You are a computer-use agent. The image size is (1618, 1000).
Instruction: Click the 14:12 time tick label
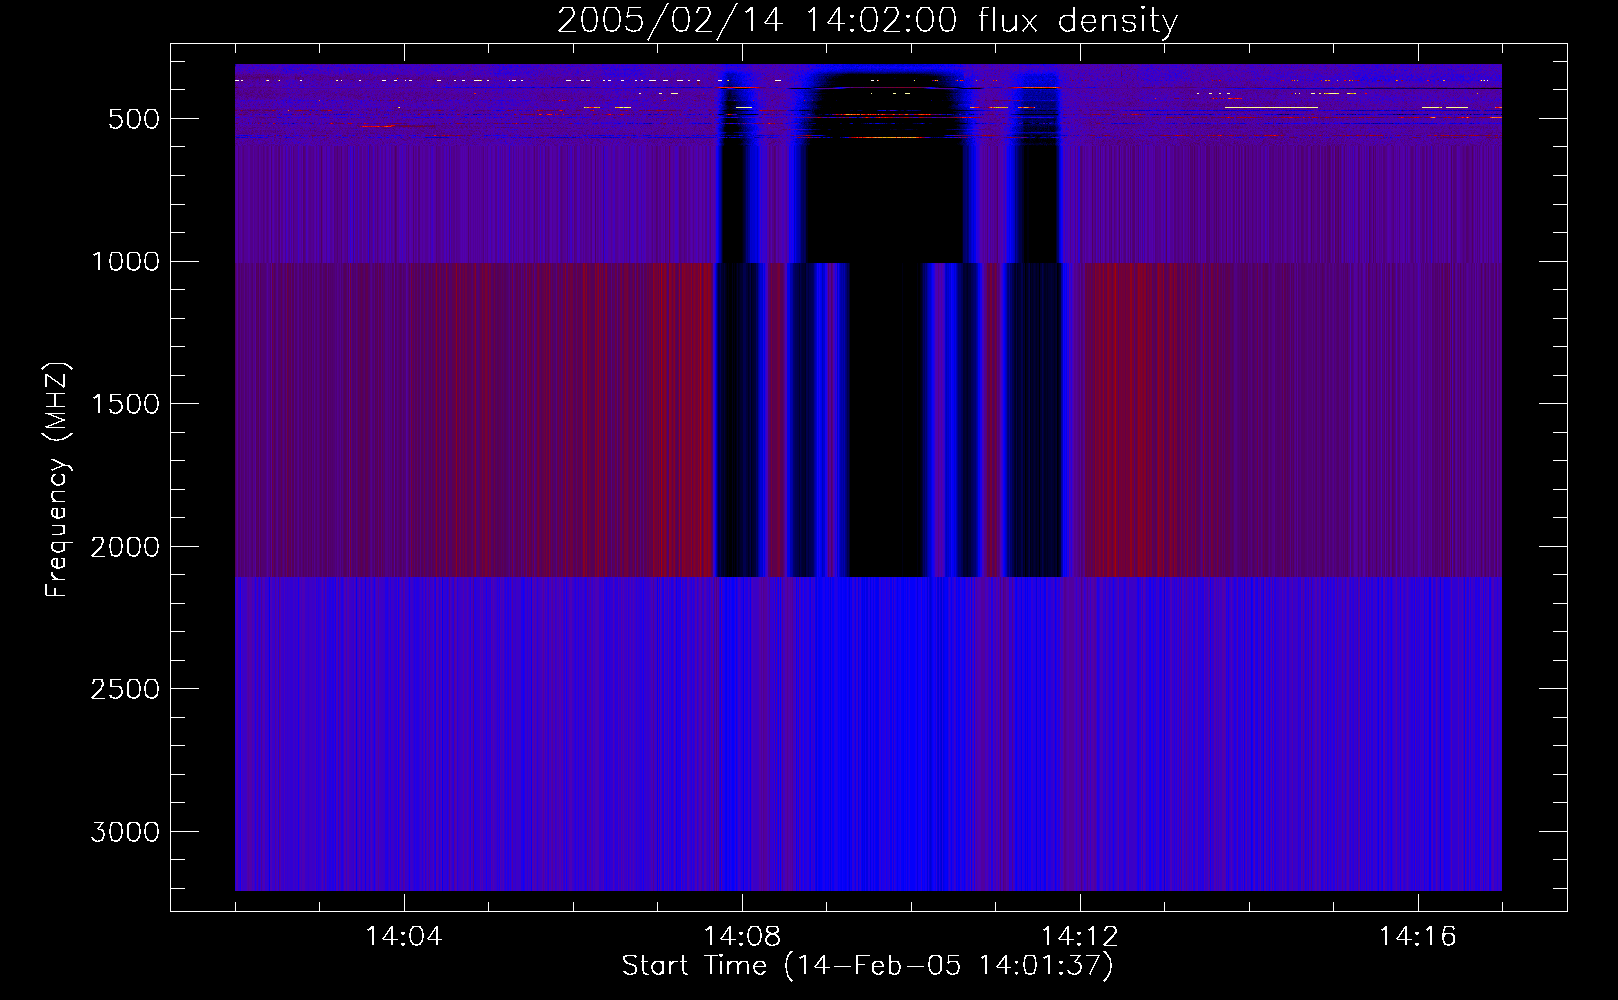(x=1080, y=937)
